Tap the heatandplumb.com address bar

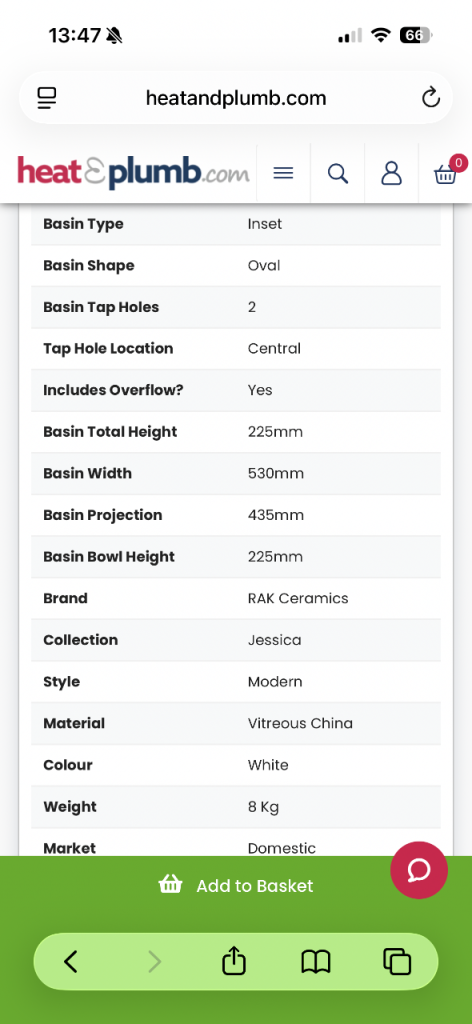[x=236, y=98]
